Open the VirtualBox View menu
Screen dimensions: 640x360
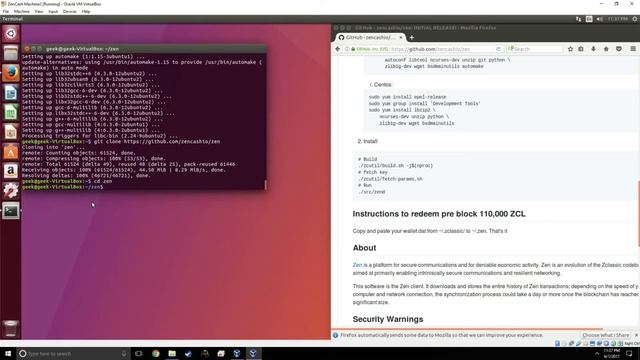[39, 11]
